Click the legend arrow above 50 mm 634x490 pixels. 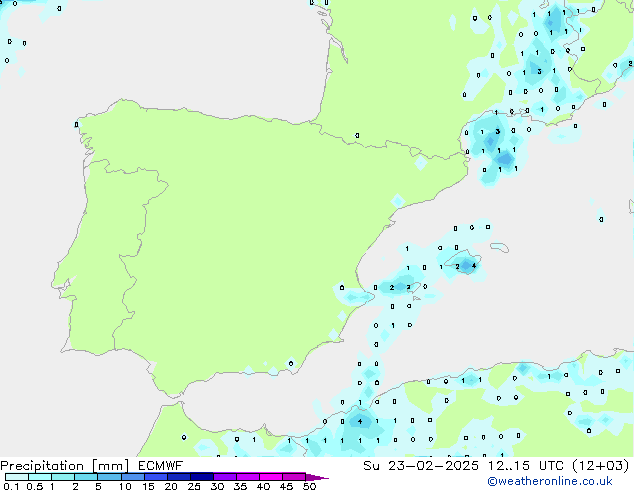click(317, 477)
